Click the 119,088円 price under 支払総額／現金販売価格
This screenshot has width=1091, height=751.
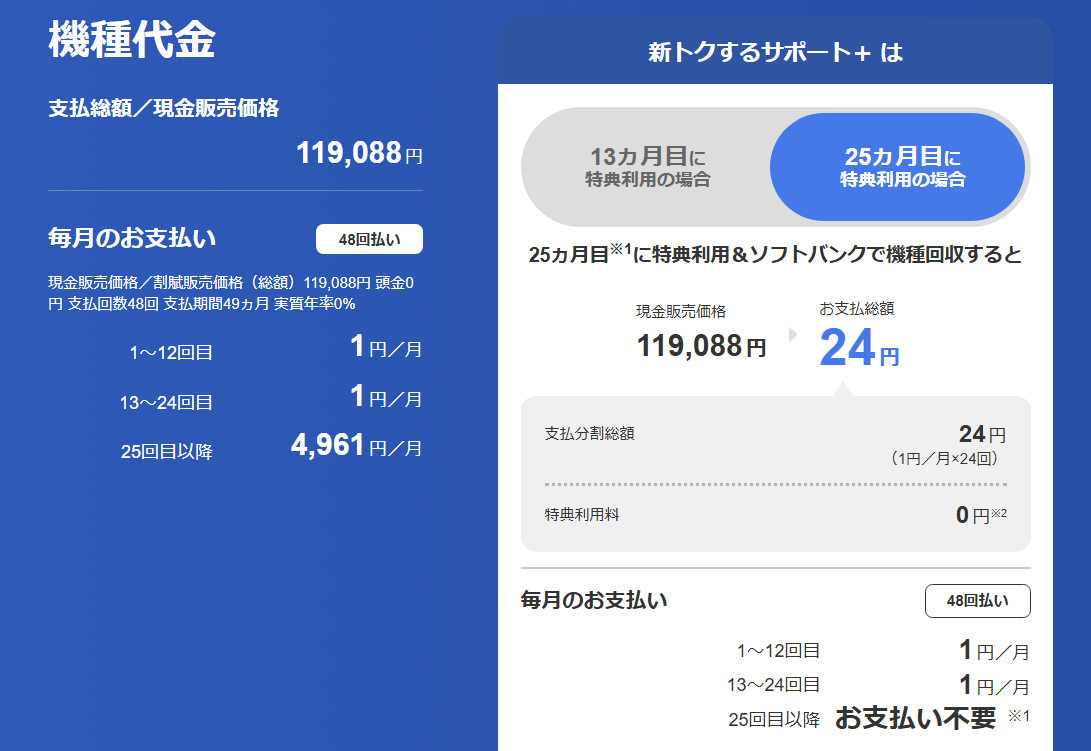359,153
